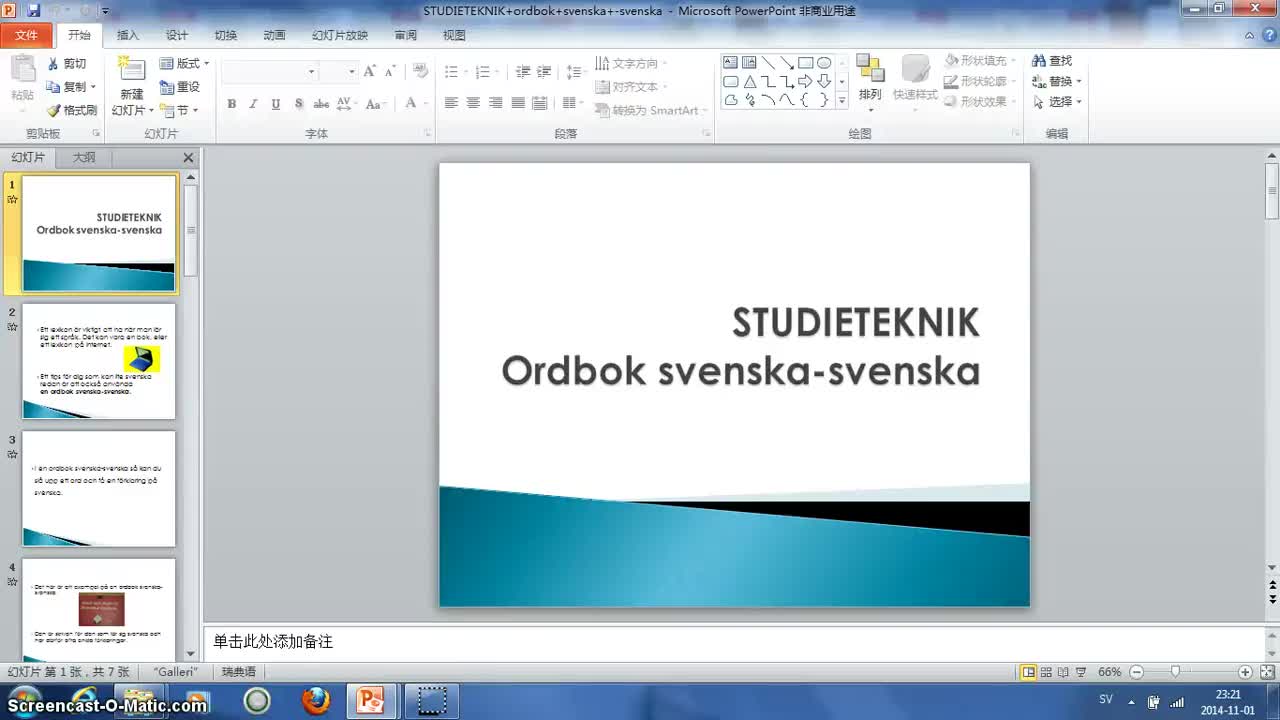
Task: Select the Oval shape in gallery
Action: (x=824, y=62)
